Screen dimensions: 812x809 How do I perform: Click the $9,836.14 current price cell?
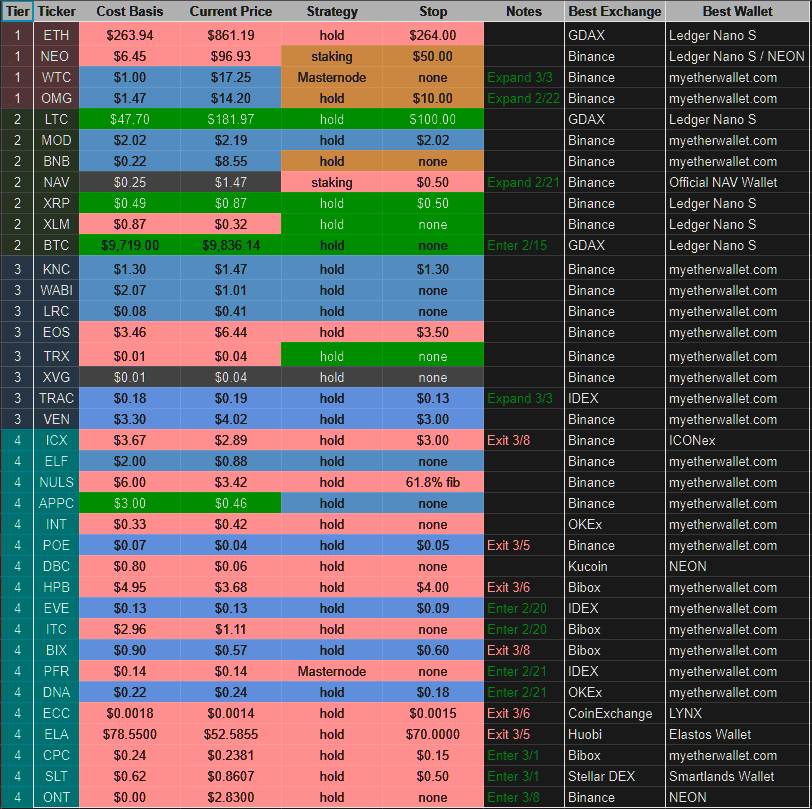tap(230, 245)
